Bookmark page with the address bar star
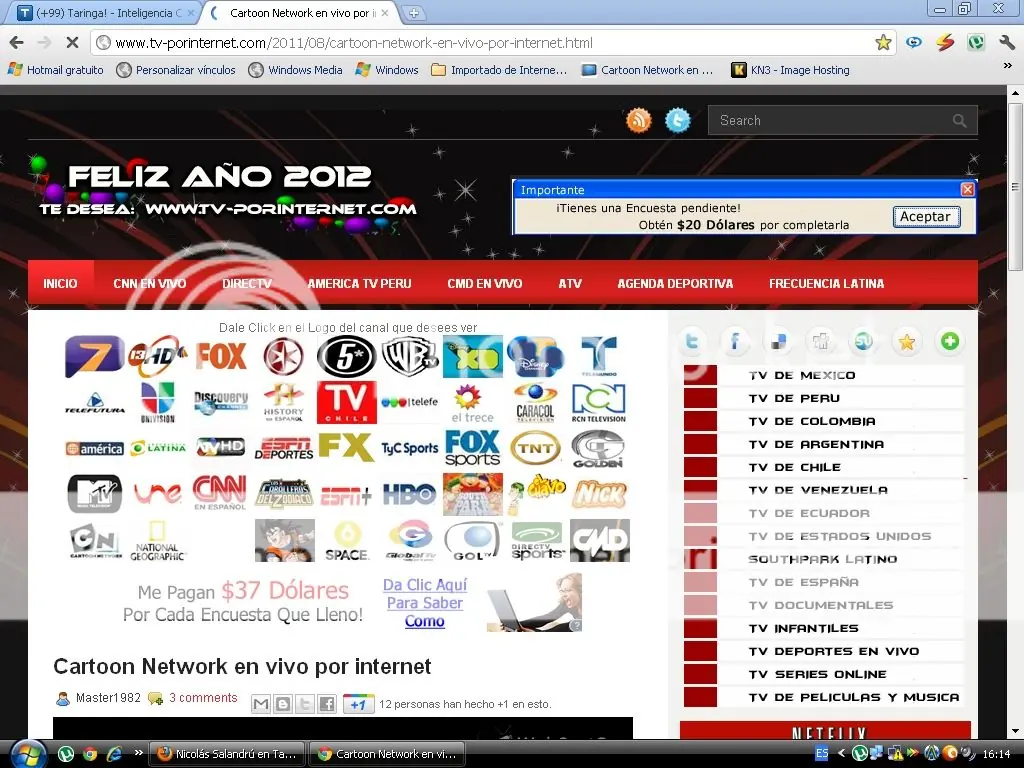This screenshot has width=1024, height=768. 883,43
